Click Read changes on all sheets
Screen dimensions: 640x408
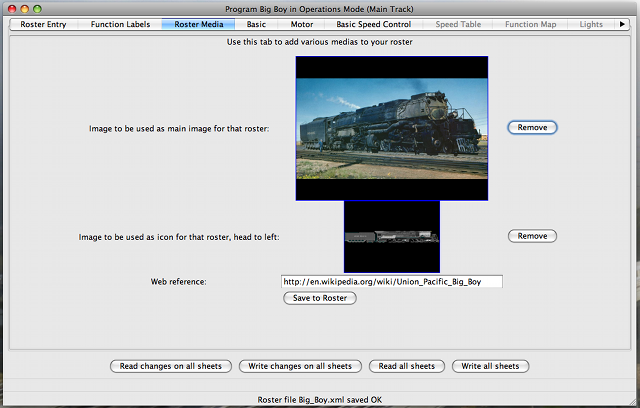pyautogui.click(x=171, y=366)
